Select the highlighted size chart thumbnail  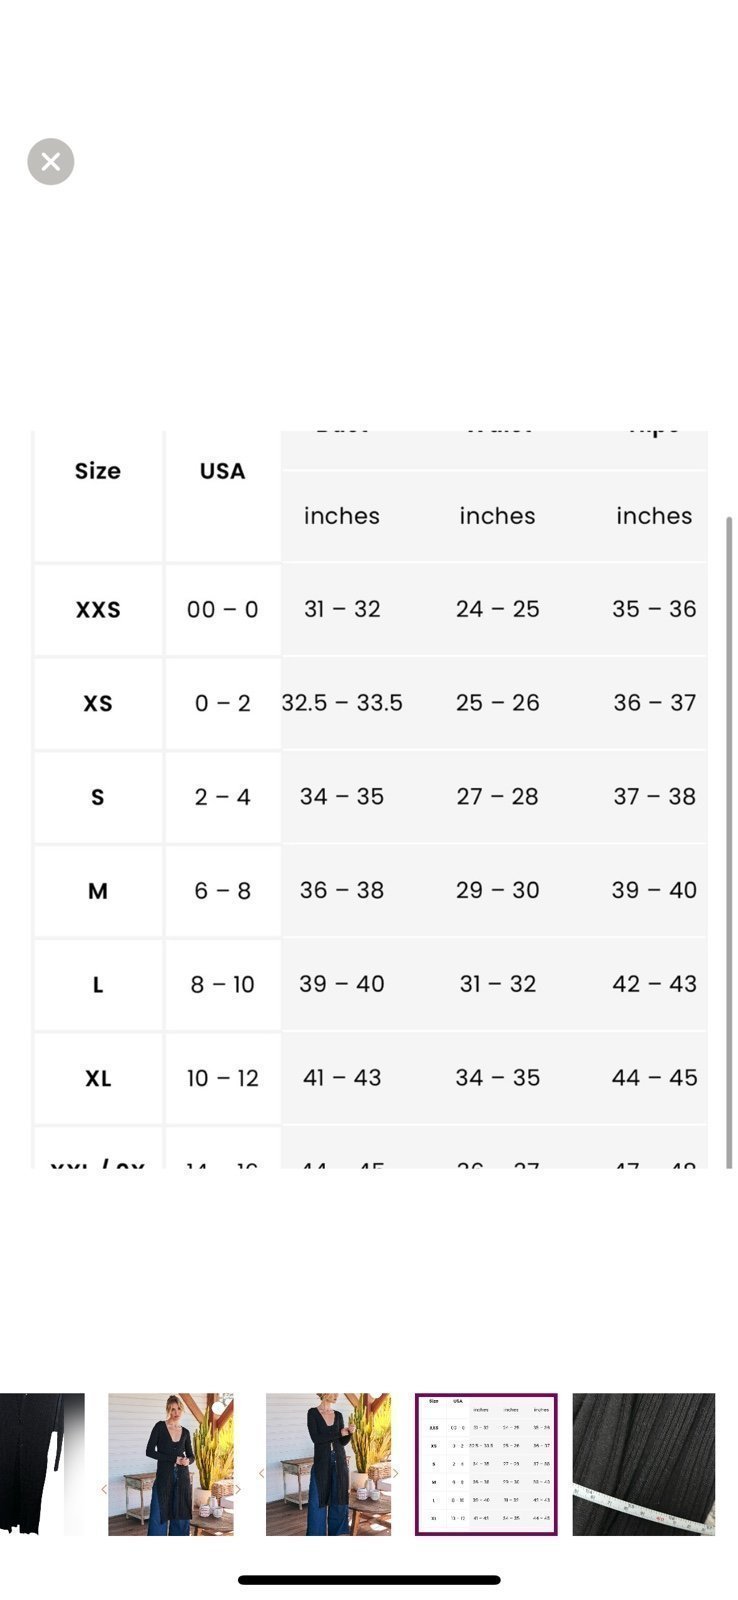486,1464
